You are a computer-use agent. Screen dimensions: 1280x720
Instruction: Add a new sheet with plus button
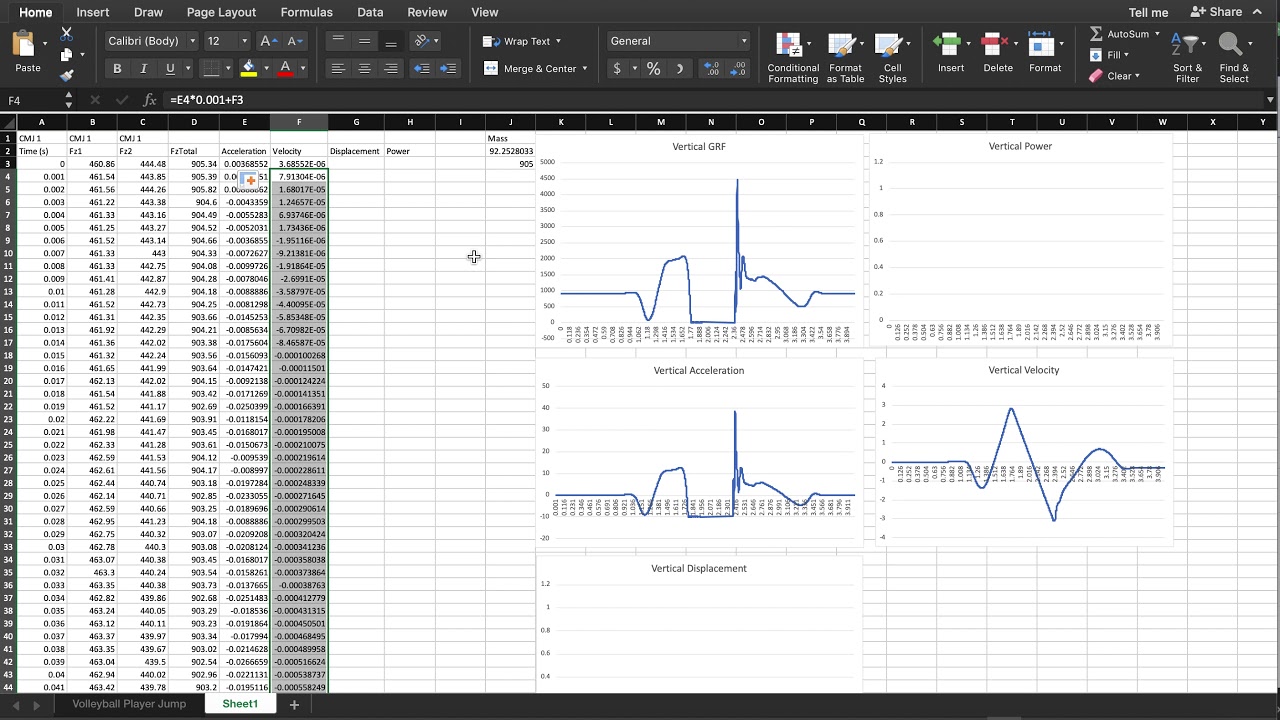coord(294,705)
